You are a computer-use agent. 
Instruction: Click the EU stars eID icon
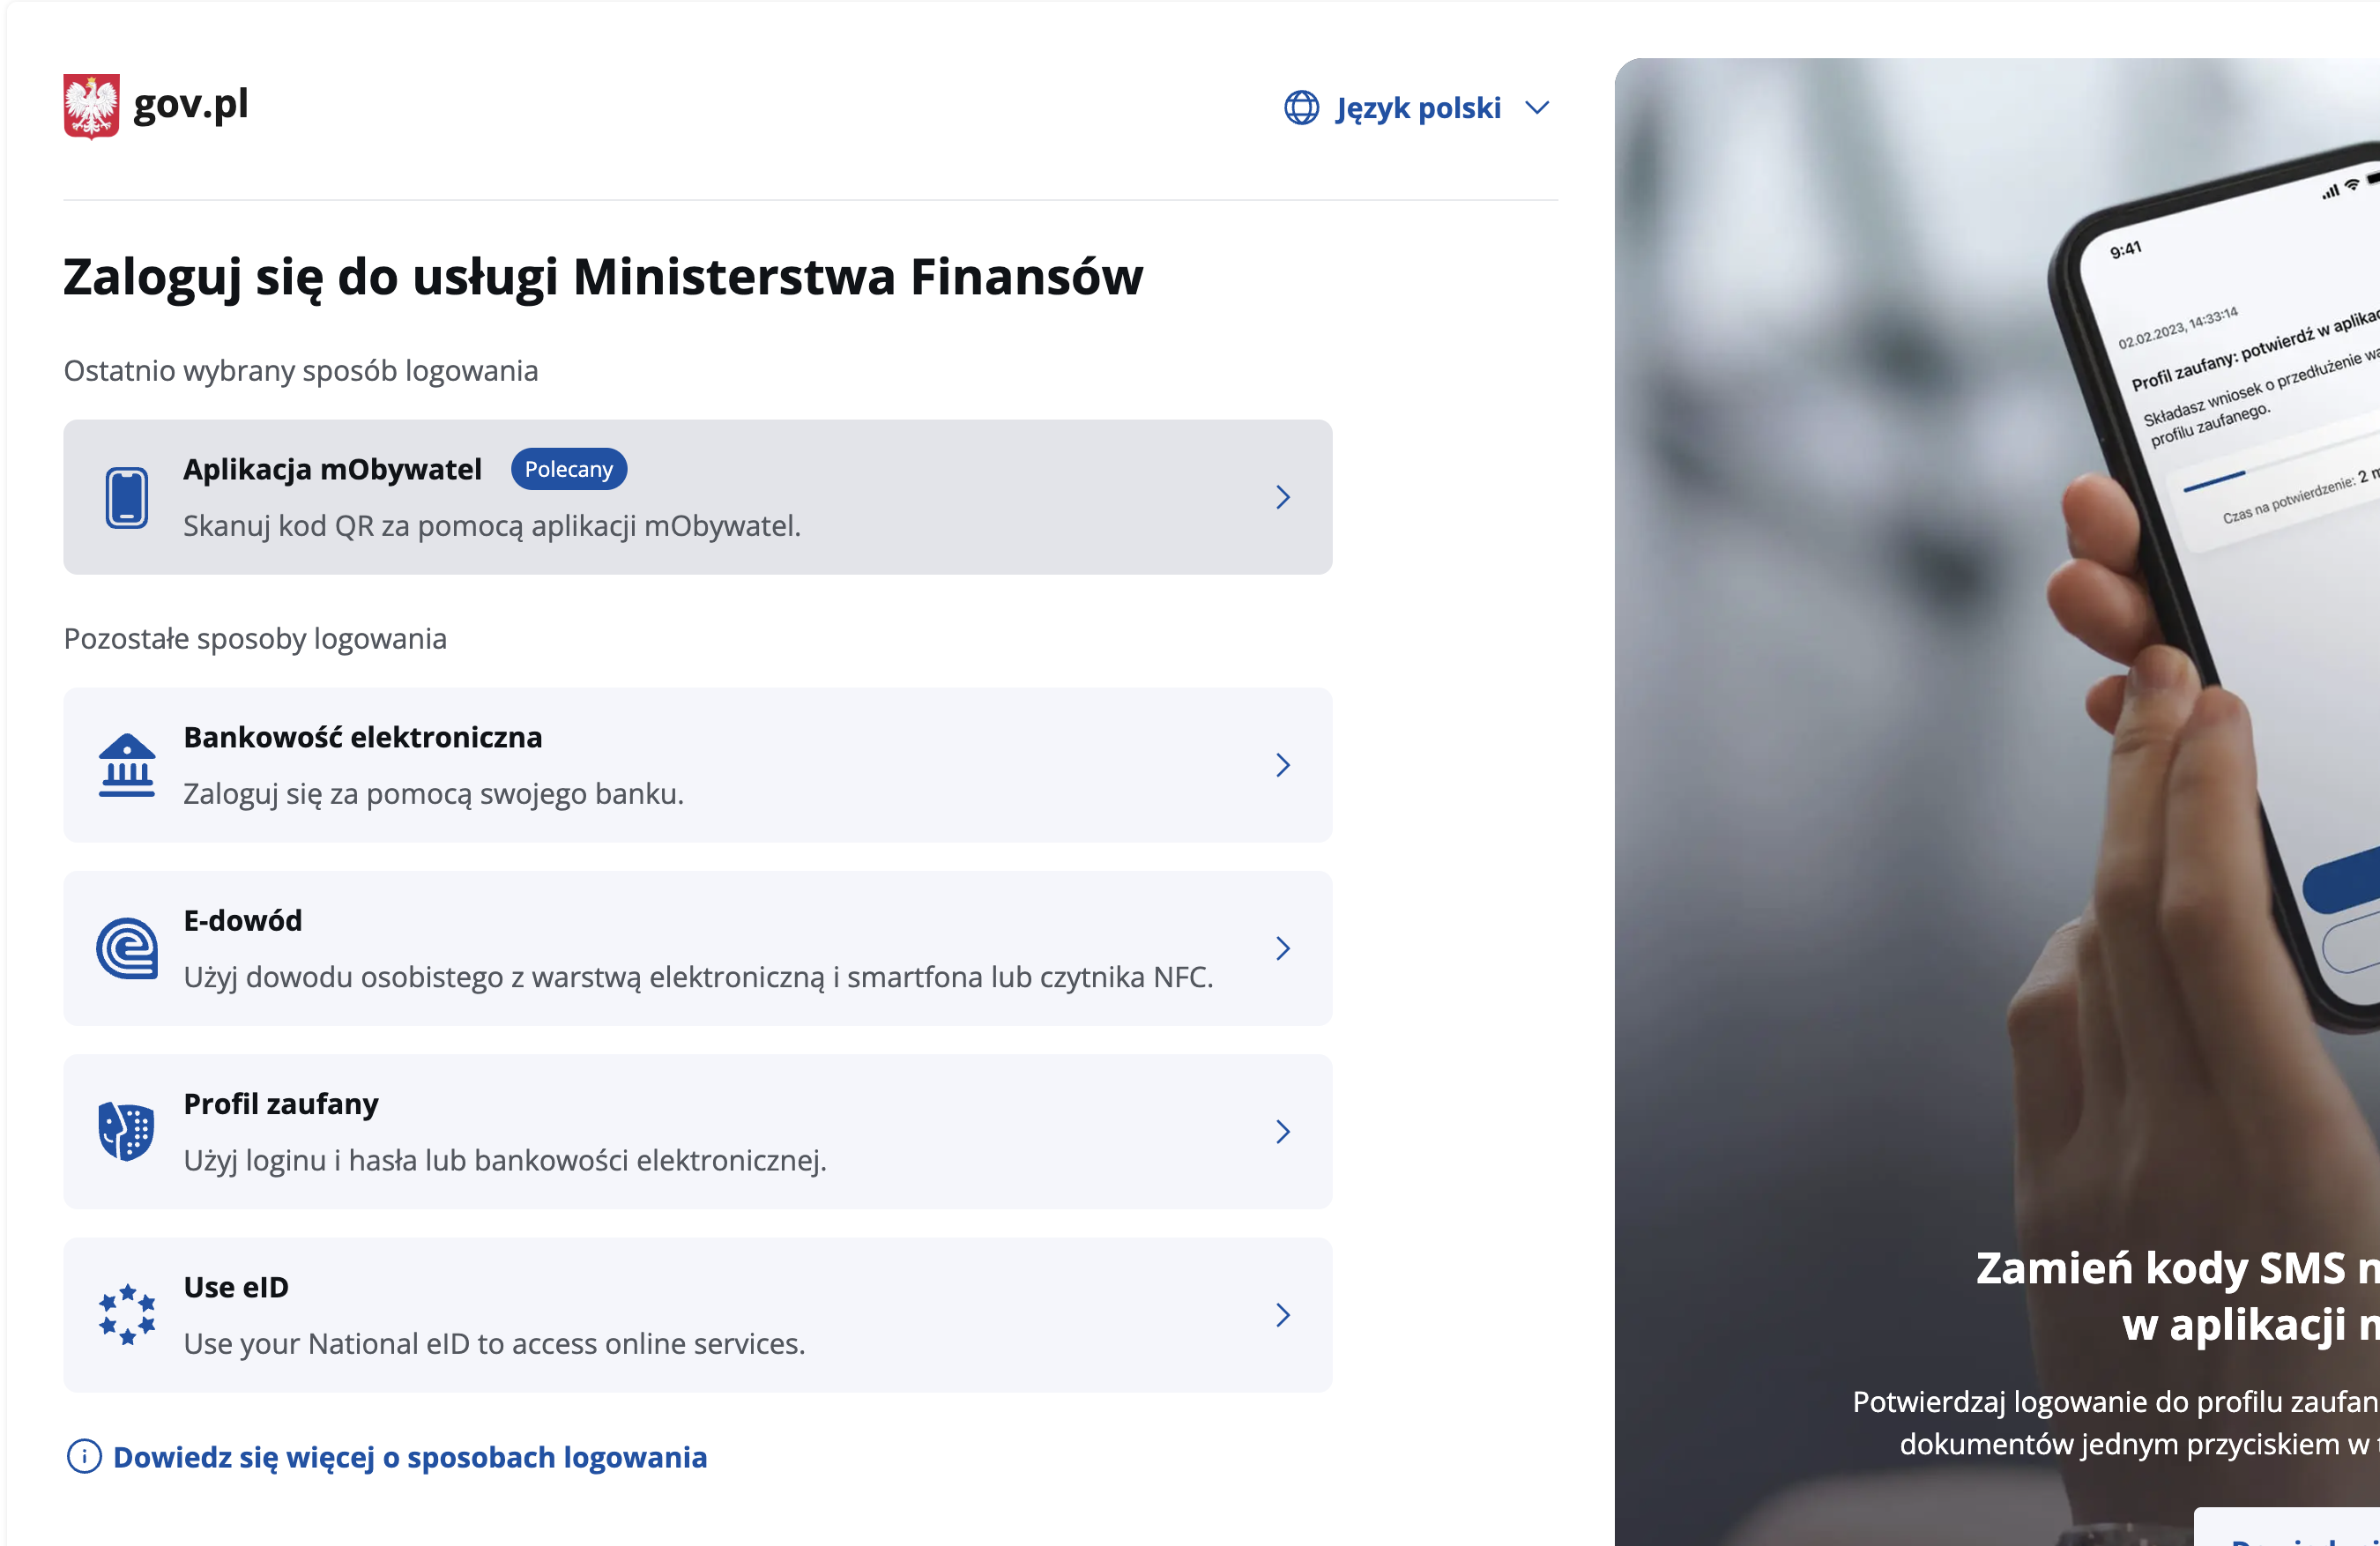(127, 1314)
